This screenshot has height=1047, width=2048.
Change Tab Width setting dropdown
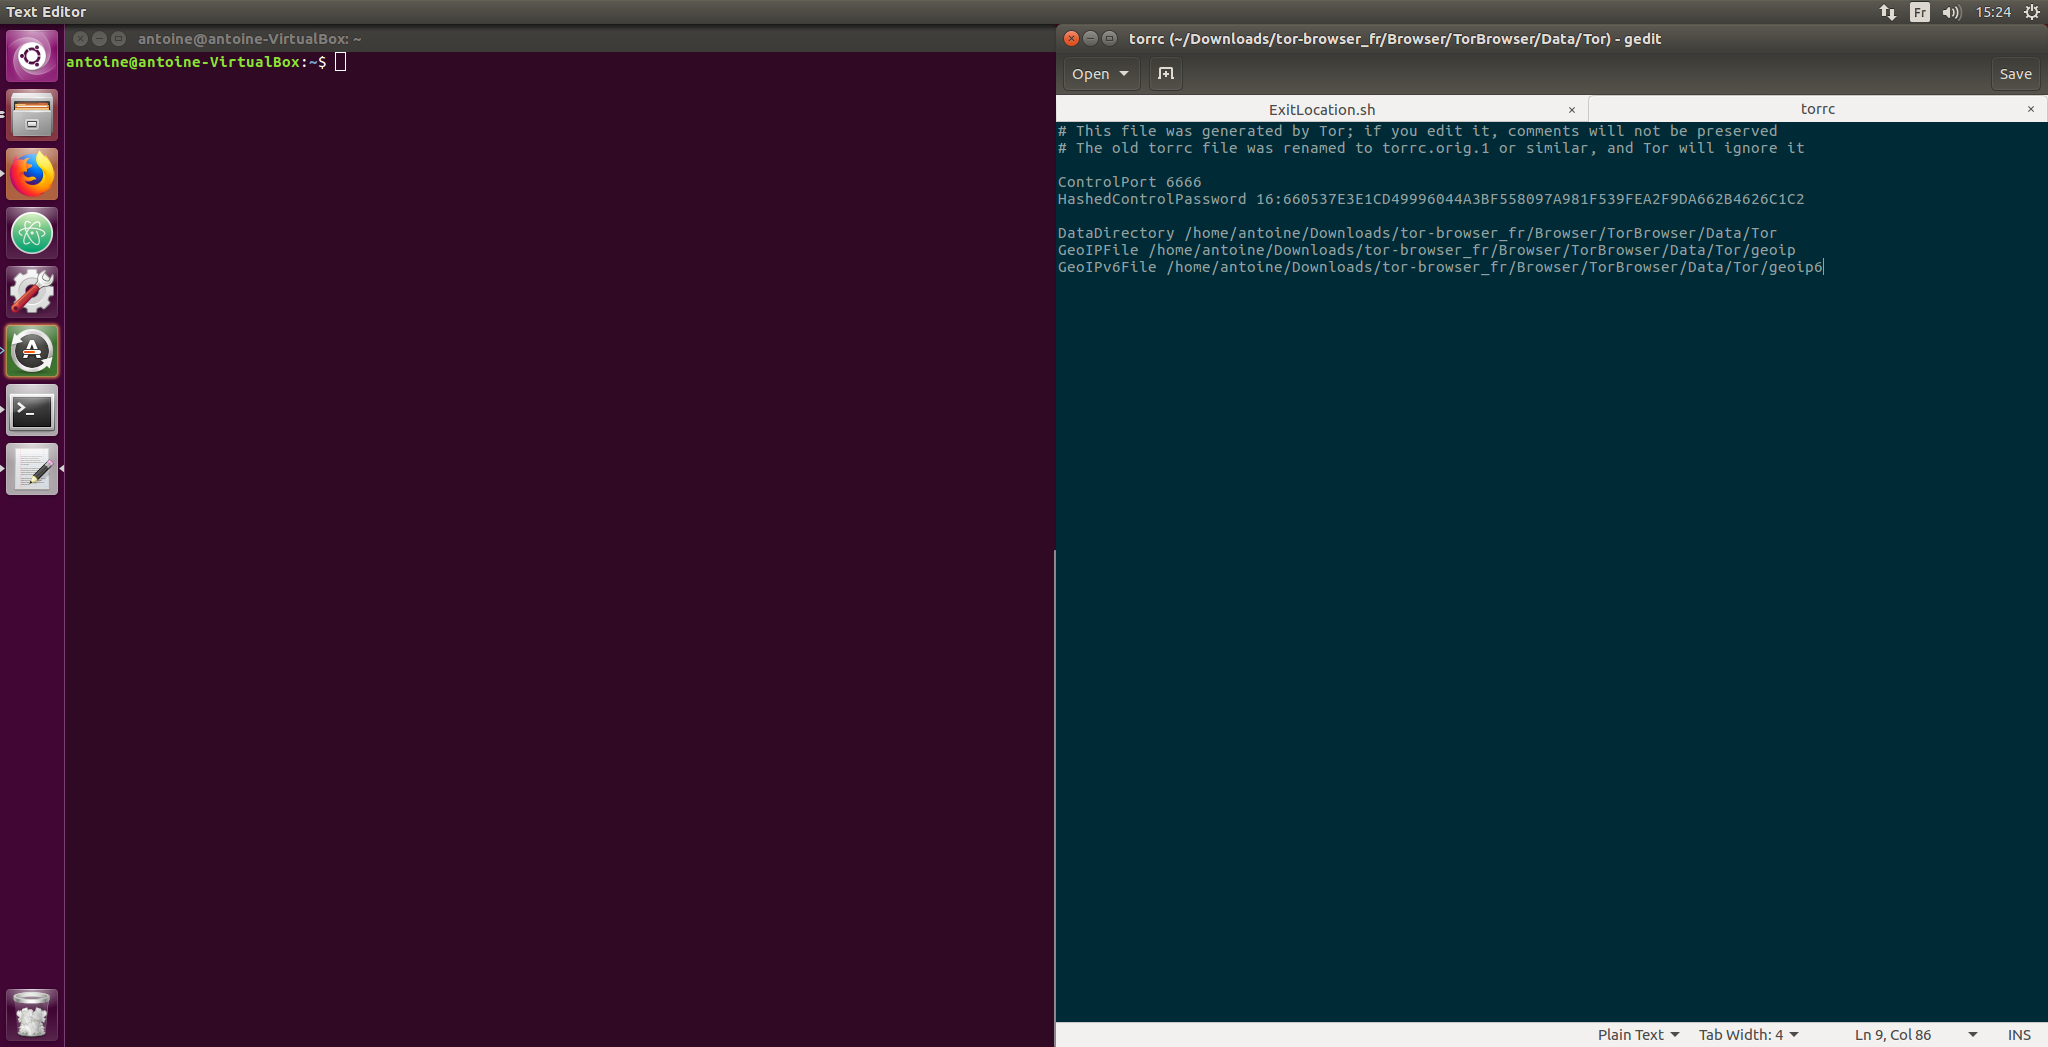(x=1748, y=1035)
